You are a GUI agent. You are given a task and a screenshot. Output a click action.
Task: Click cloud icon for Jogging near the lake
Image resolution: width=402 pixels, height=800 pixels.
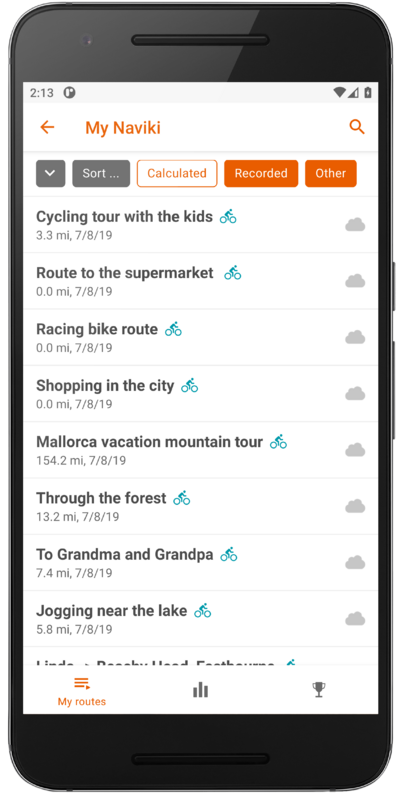click(x=355, y=619)
